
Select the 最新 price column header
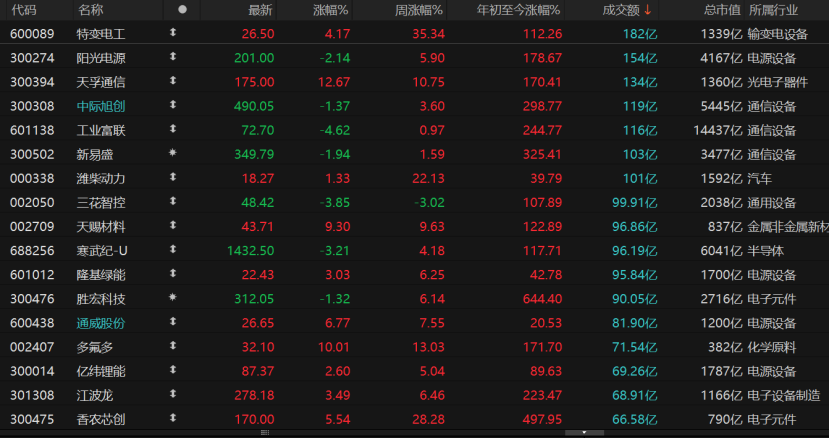(259, 10)
